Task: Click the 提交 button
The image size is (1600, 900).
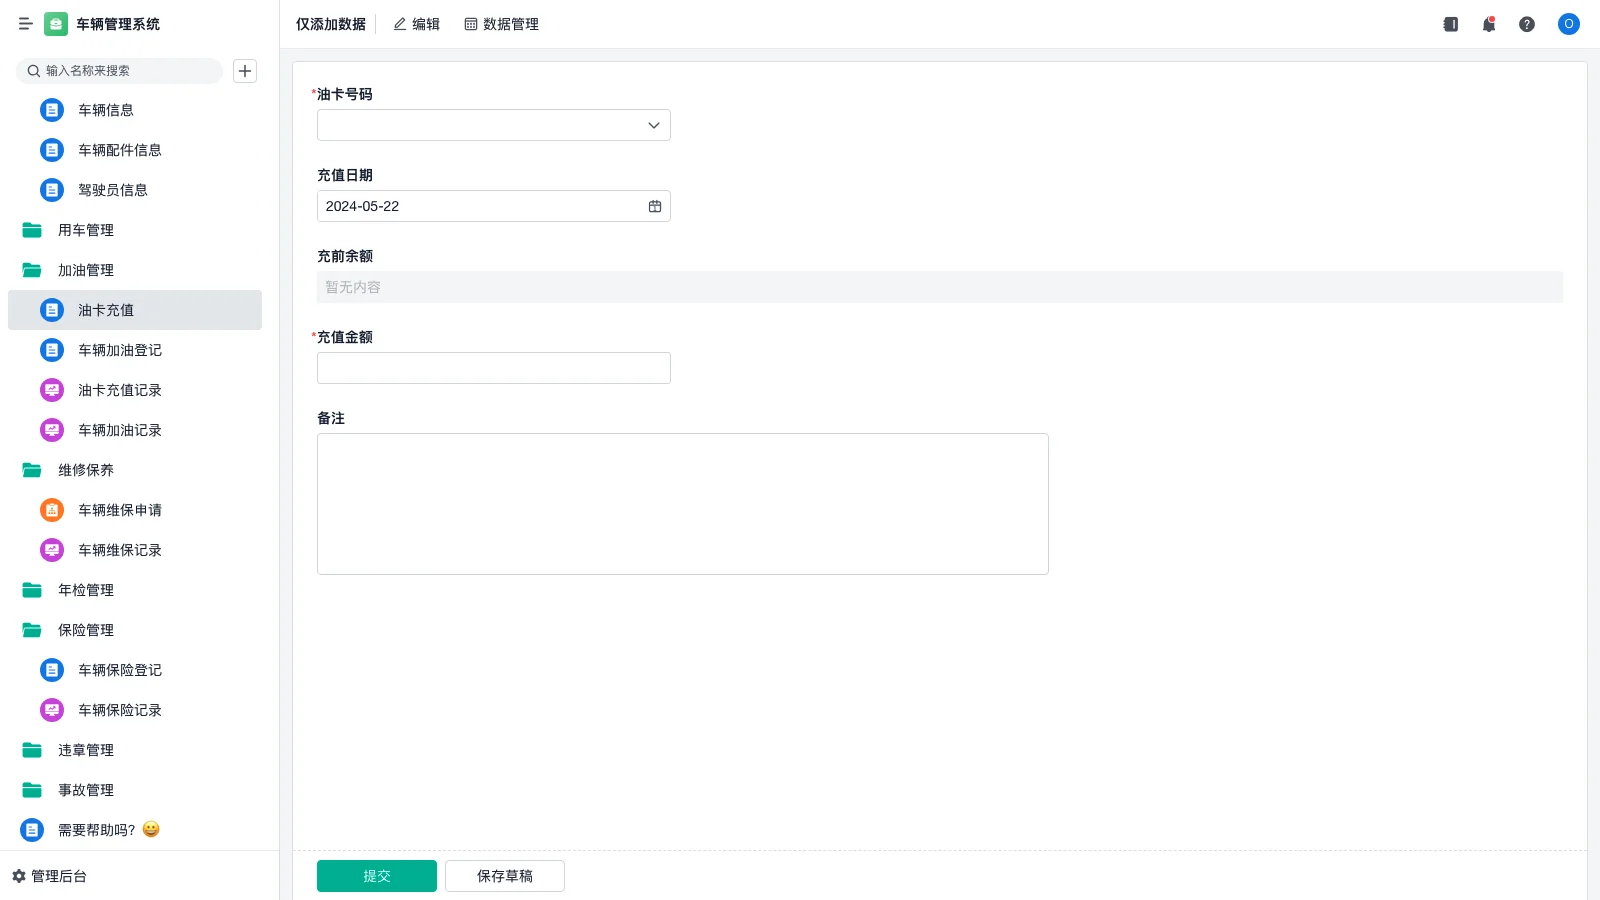Action: click(377, 876)
